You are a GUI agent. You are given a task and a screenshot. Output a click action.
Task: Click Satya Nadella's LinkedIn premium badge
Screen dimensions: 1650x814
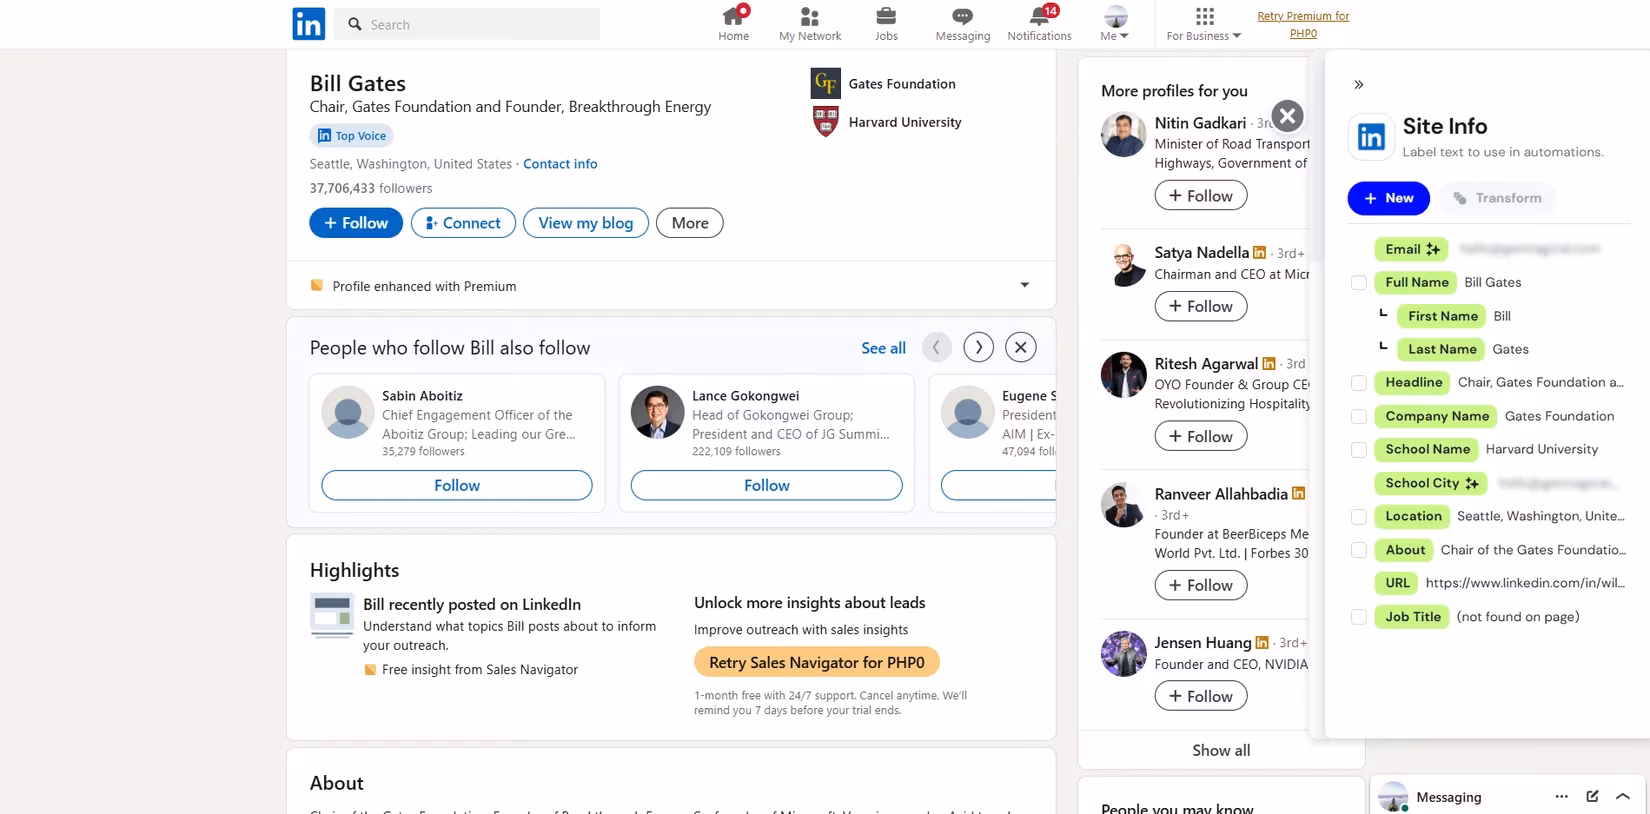coord(1260,253)
